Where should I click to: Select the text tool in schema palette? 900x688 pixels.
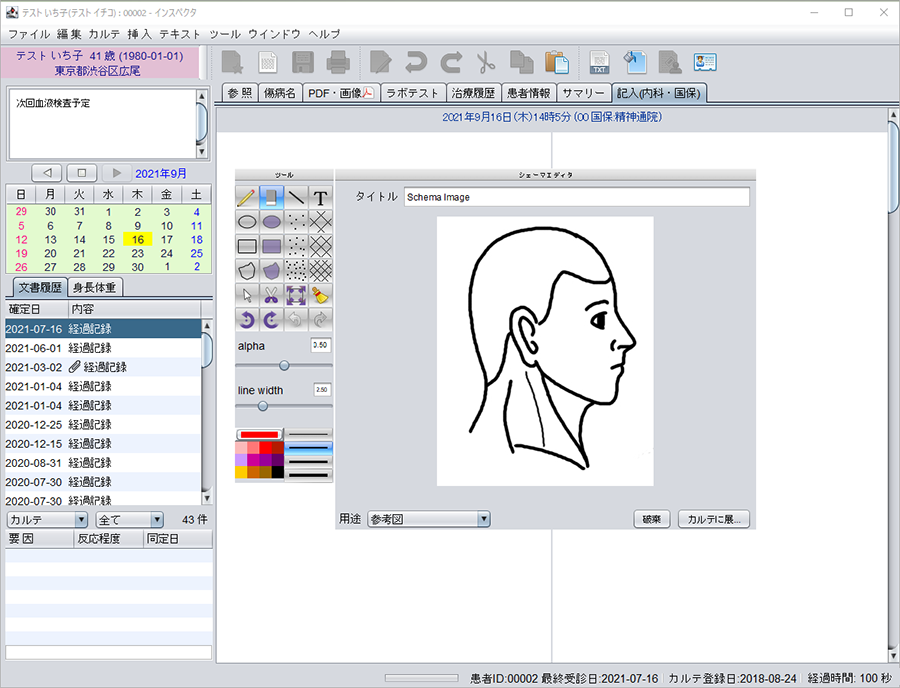point(320,198)
